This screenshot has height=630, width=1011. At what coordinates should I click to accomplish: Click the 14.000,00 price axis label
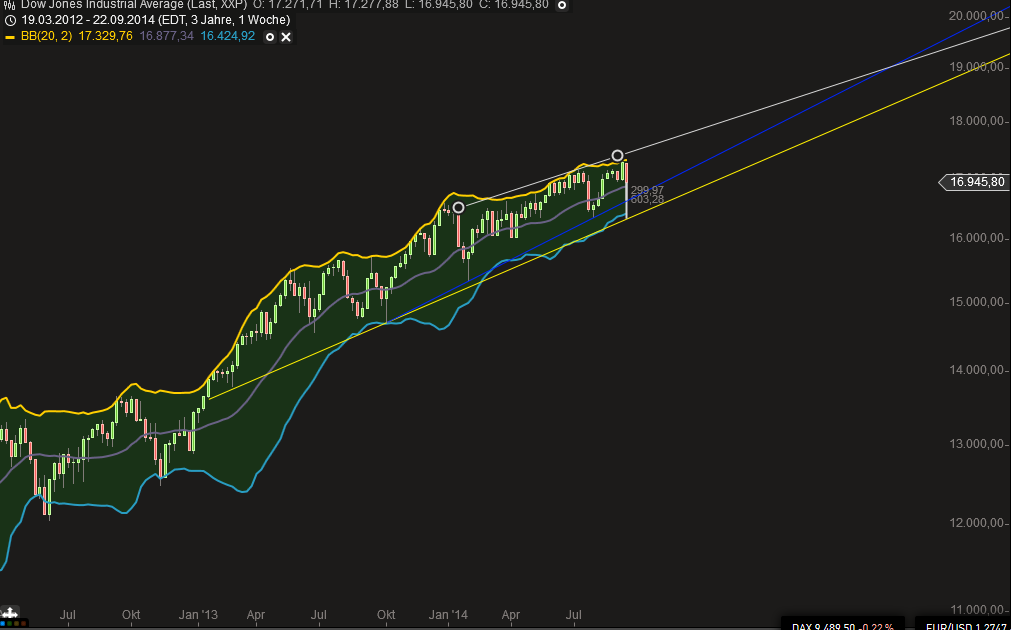click(x=977, y=371)
